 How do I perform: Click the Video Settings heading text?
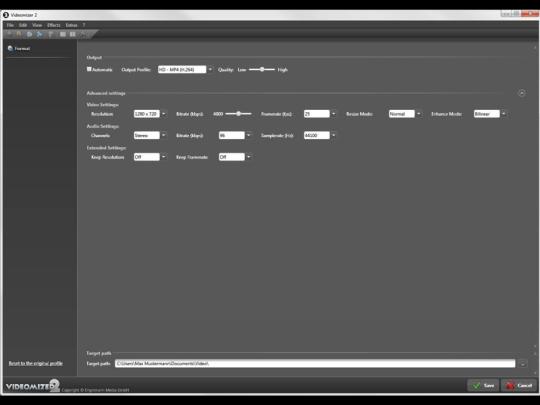click(x=103, y=104)
